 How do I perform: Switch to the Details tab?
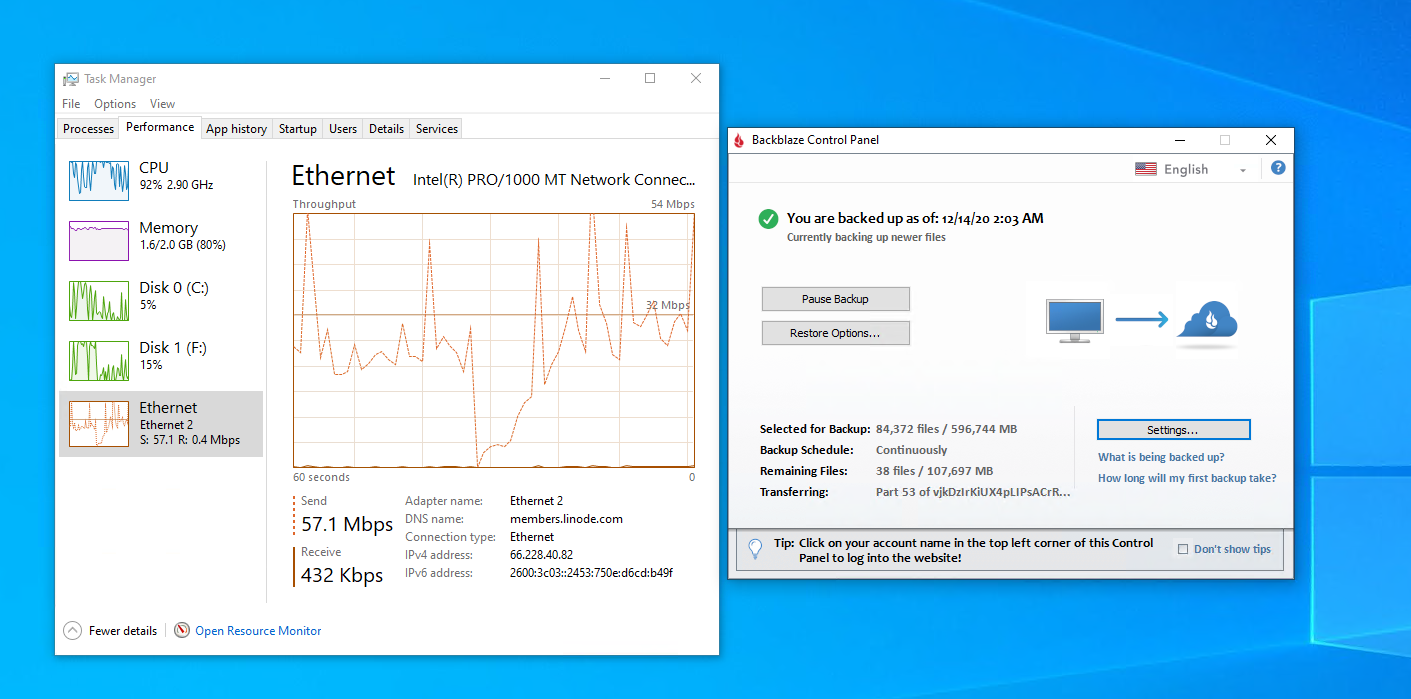point(386,129)
